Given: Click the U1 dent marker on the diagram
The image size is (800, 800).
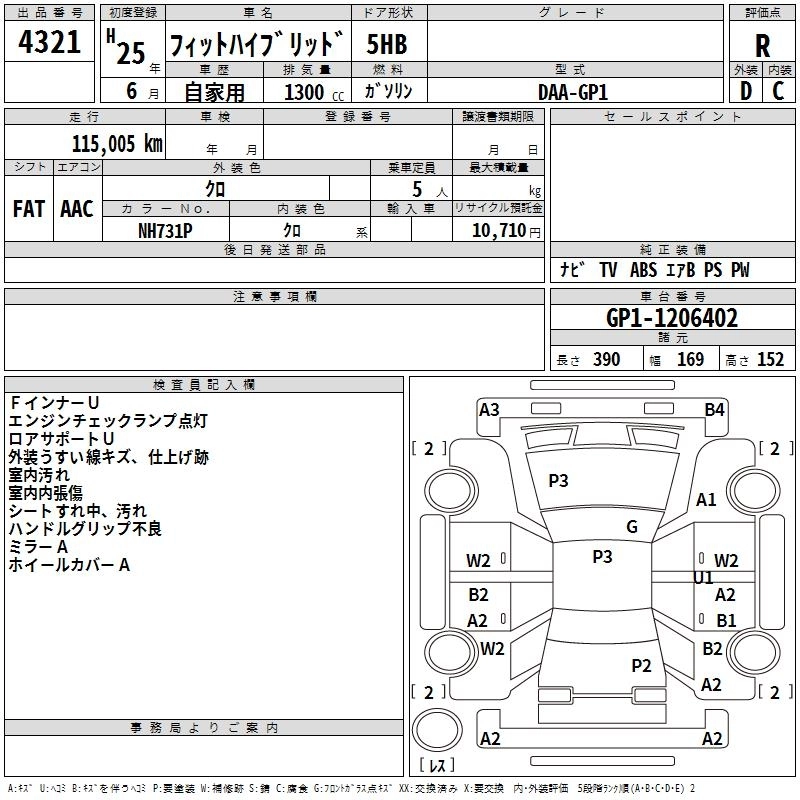Looking at the screenshot, I should tap(704, 578).
